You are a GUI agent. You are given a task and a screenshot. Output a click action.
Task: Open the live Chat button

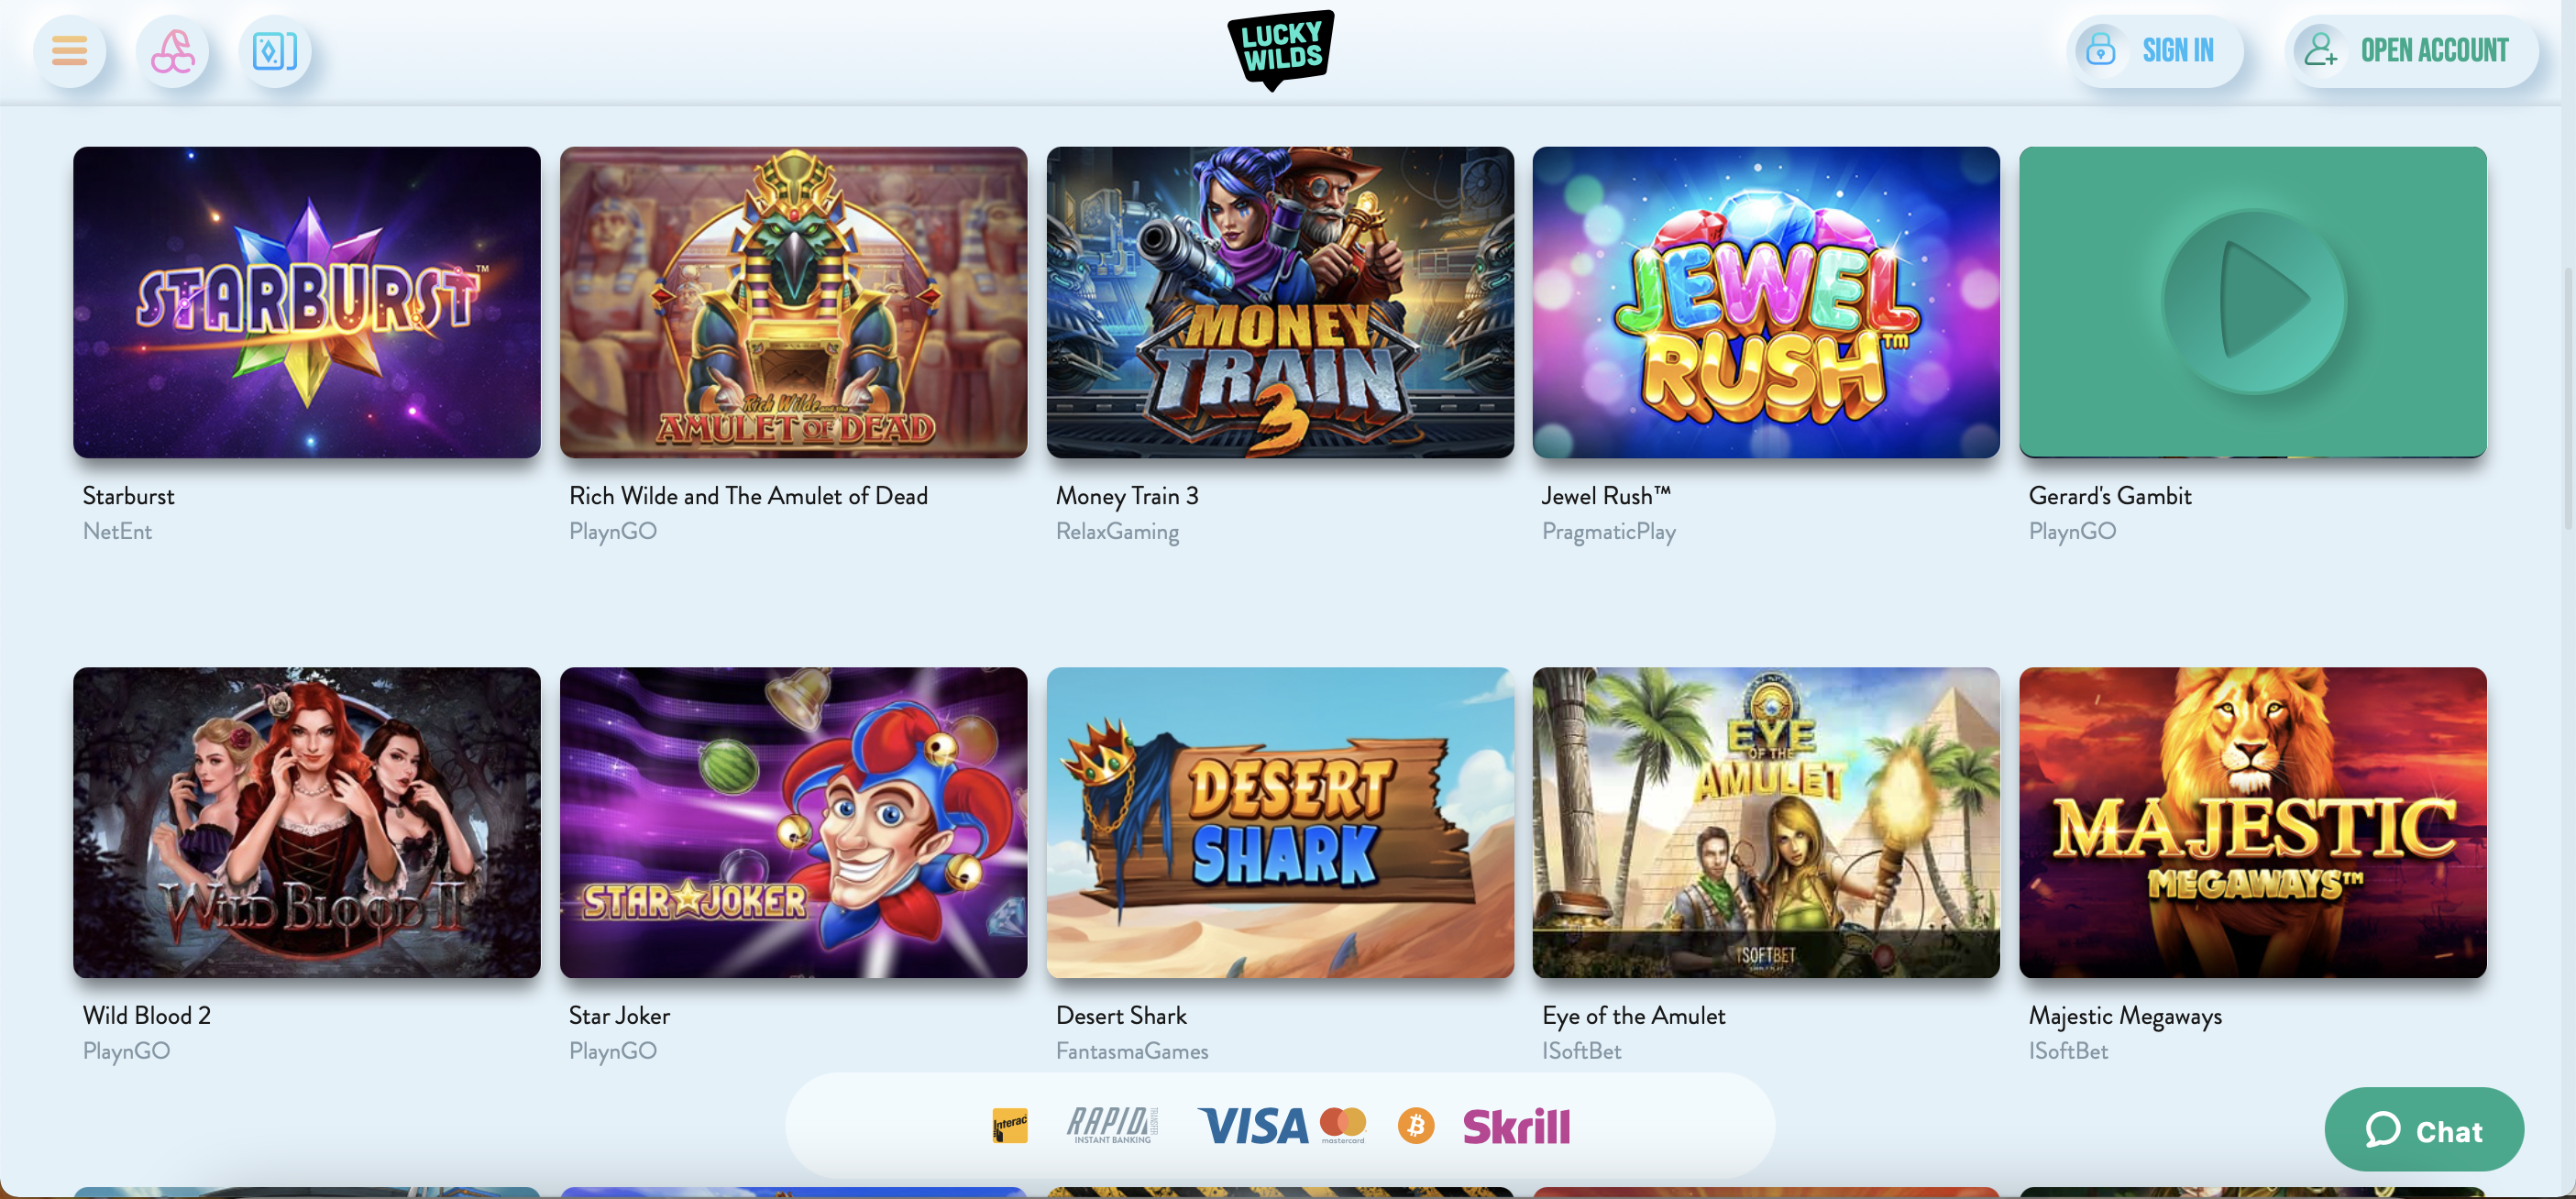point(2424,1130)
